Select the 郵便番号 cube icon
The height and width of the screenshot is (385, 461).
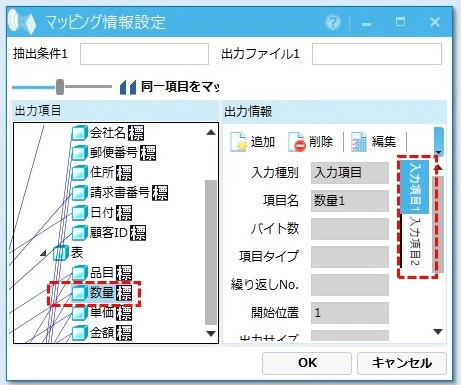[80, 153]
